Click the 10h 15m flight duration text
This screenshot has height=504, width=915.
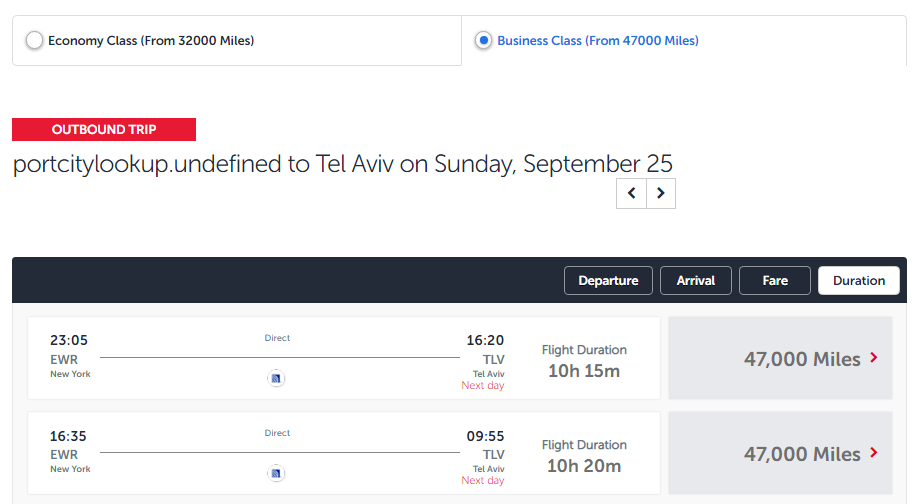(584, 371)
